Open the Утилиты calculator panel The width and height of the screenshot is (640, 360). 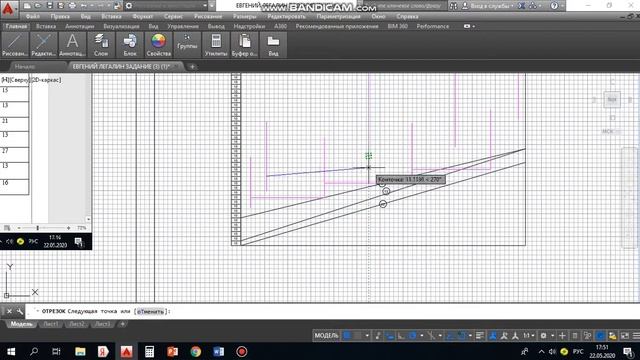point(216,44)
